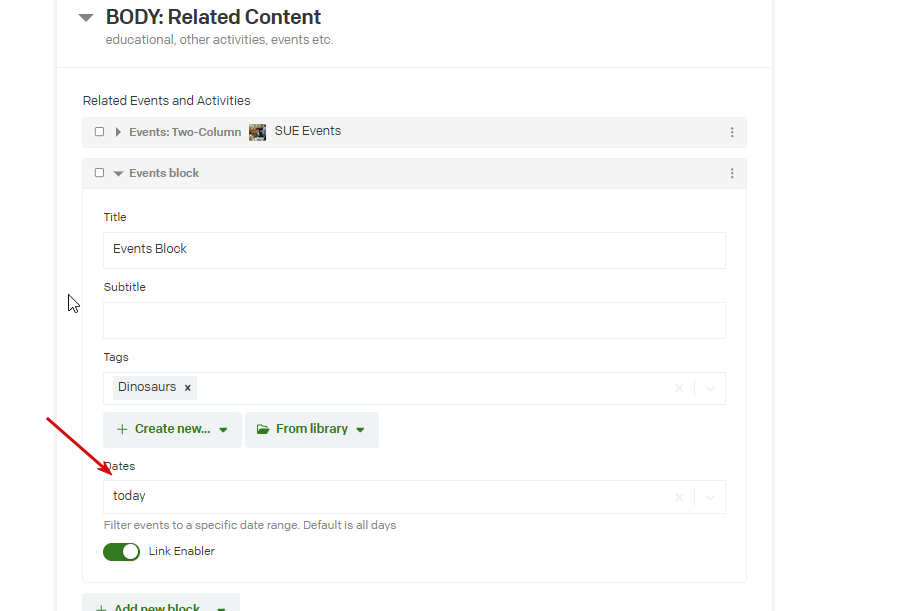
Task: Open options menu for Events: Two-Column
Action: point(732,132)
